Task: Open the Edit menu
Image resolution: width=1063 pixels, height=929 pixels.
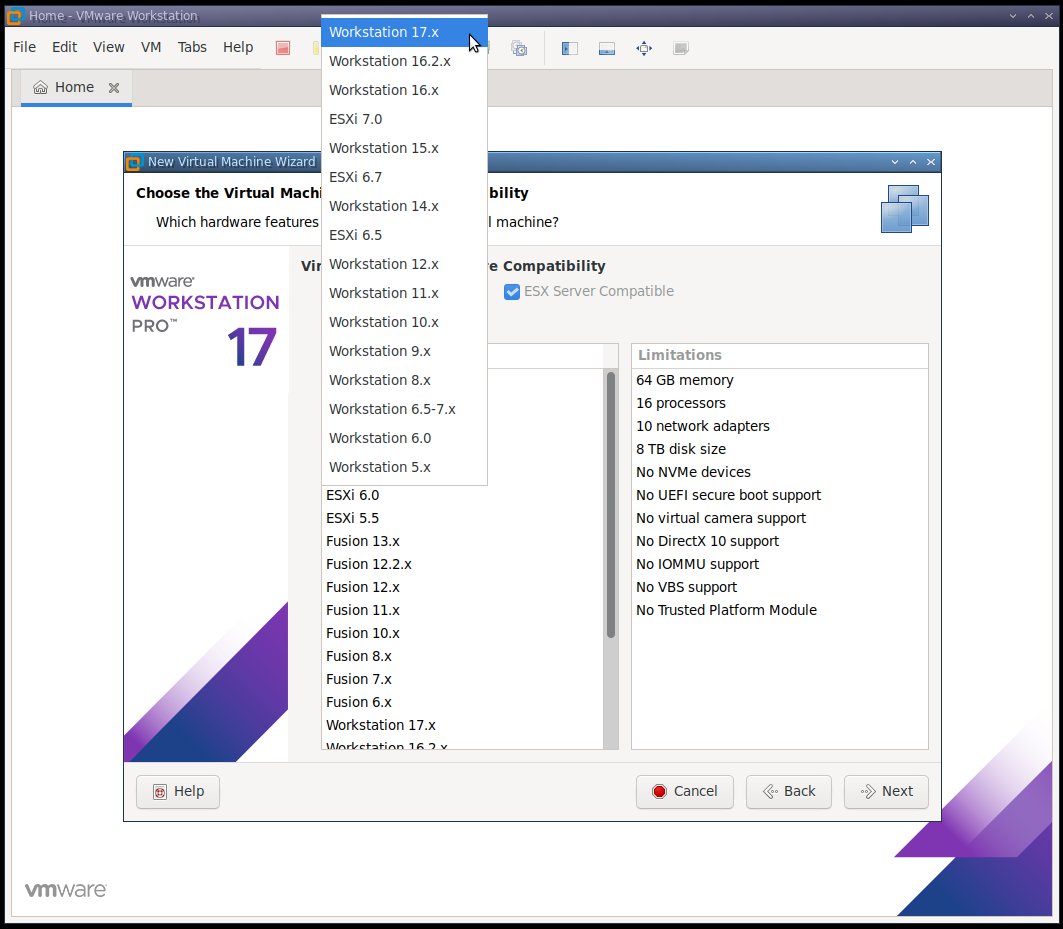Action: tap(64, 47)
